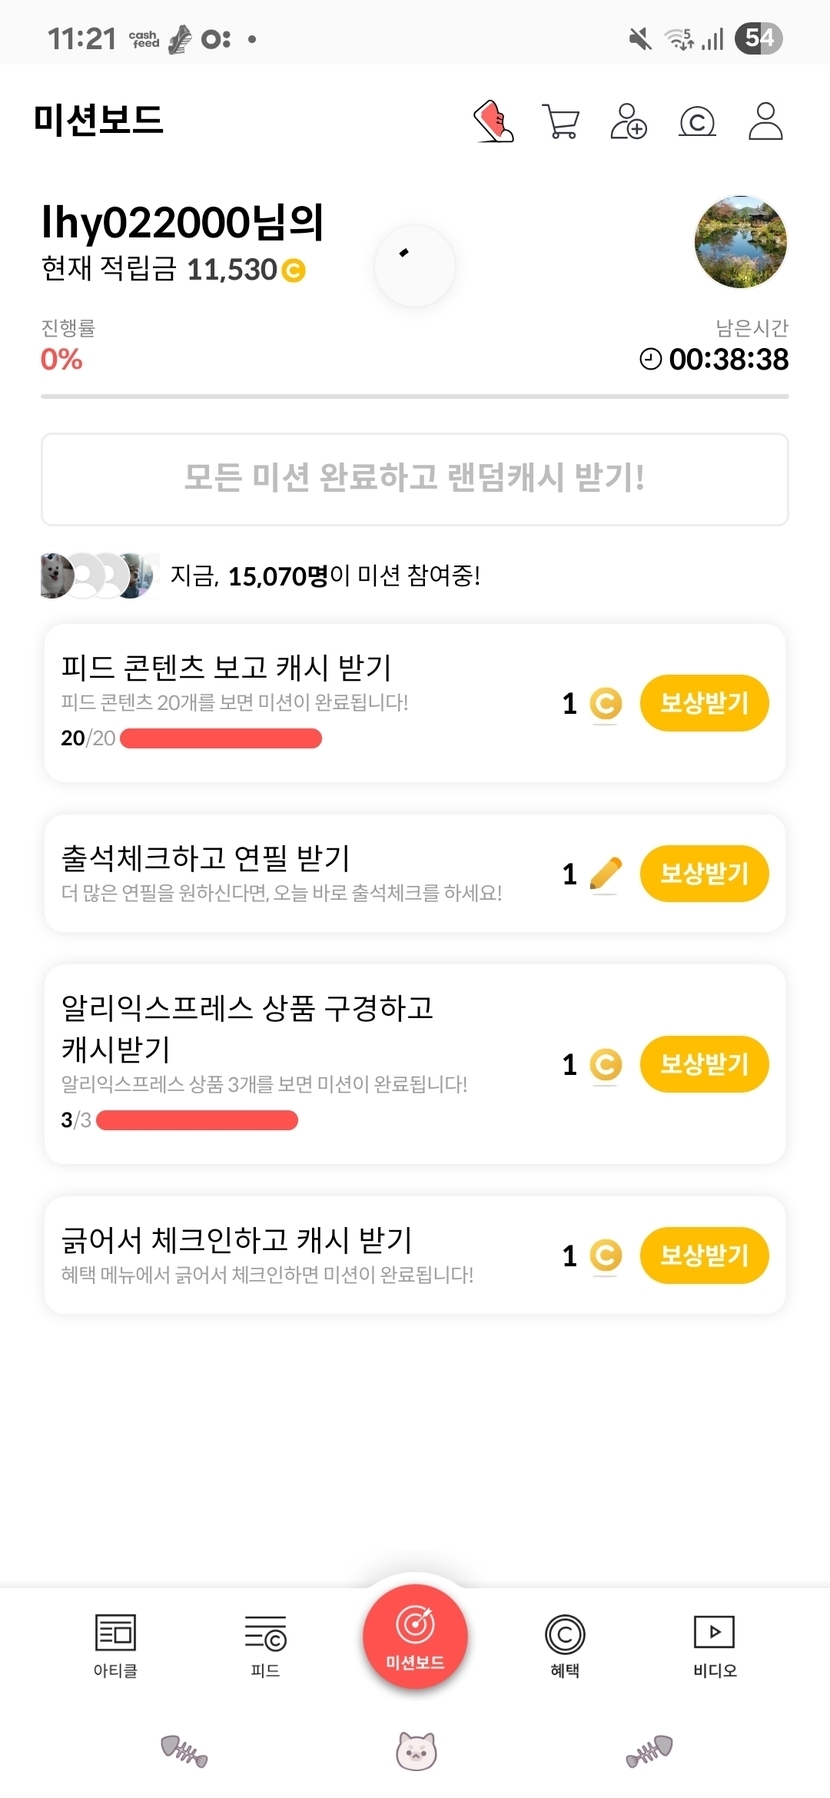The width and height of the screenshot is (830, 1798).
Task: Claim reward for 긁어서 체크인 mission
Action: (x=704, y=1254)
